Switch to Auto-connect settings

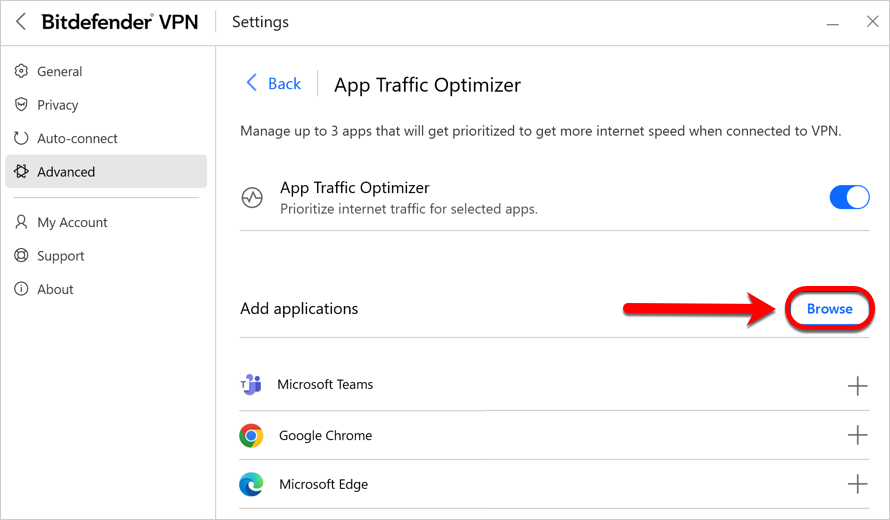pyautogui.click(x=106, y=138)
